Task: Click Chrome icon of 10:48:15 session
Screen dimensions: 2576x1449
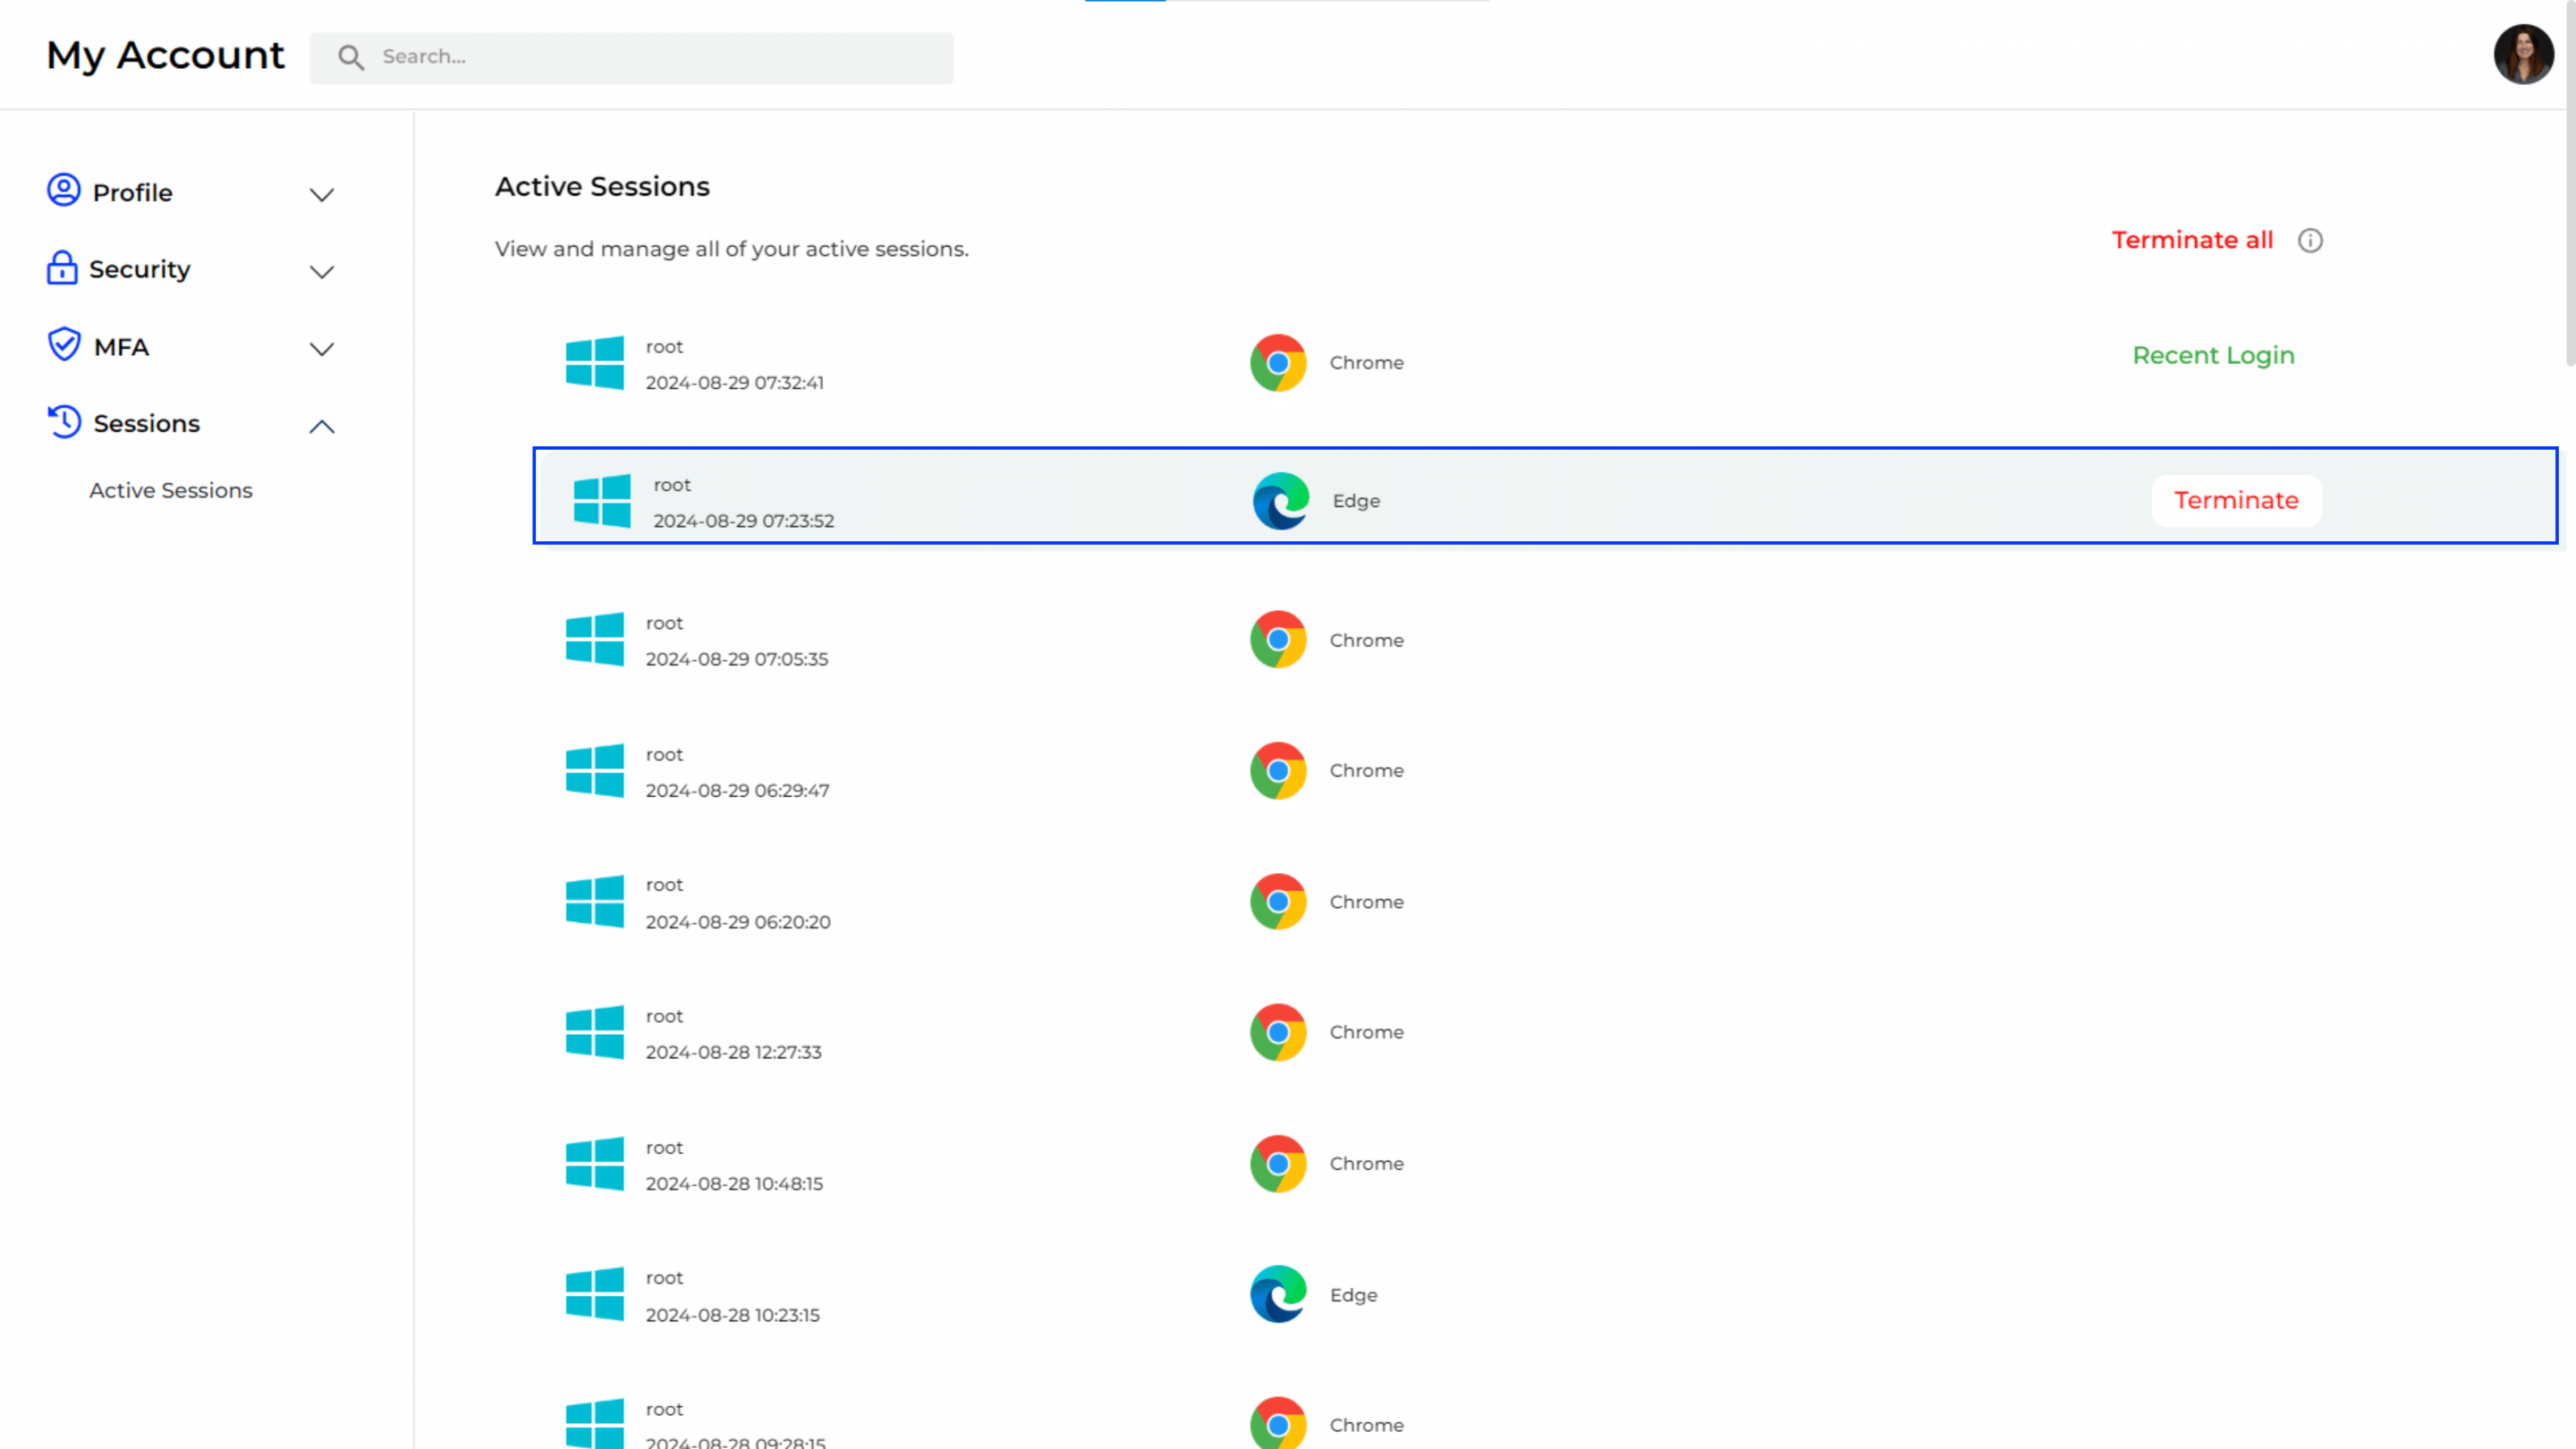Action: coord(1278,1163)
